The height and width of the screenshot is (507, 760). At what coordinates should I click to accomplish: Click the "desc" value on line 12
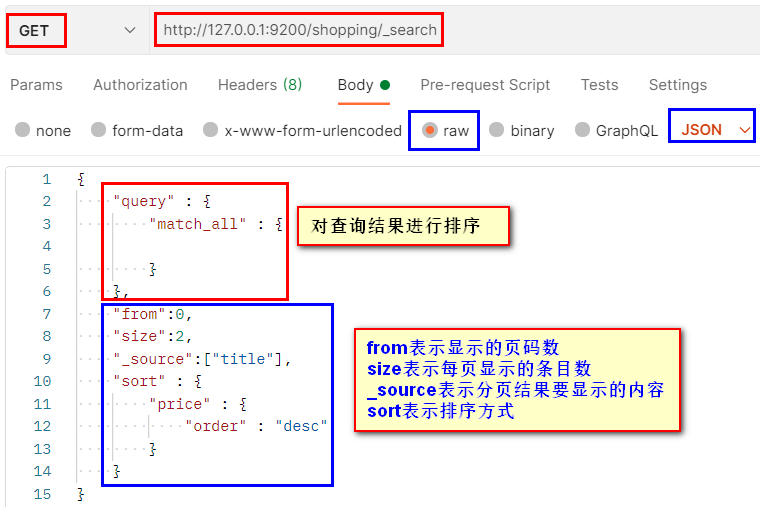[301, 427]
